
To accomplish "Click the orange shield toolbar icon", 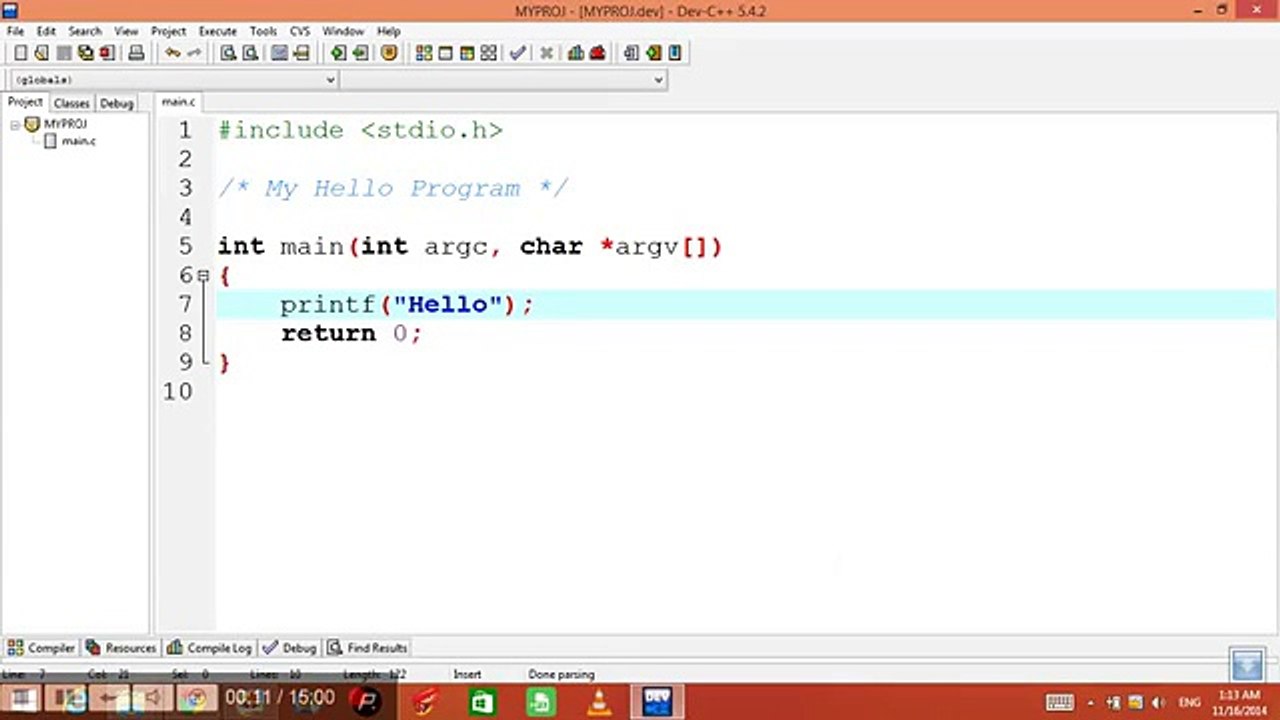I will tap(389, 53).
